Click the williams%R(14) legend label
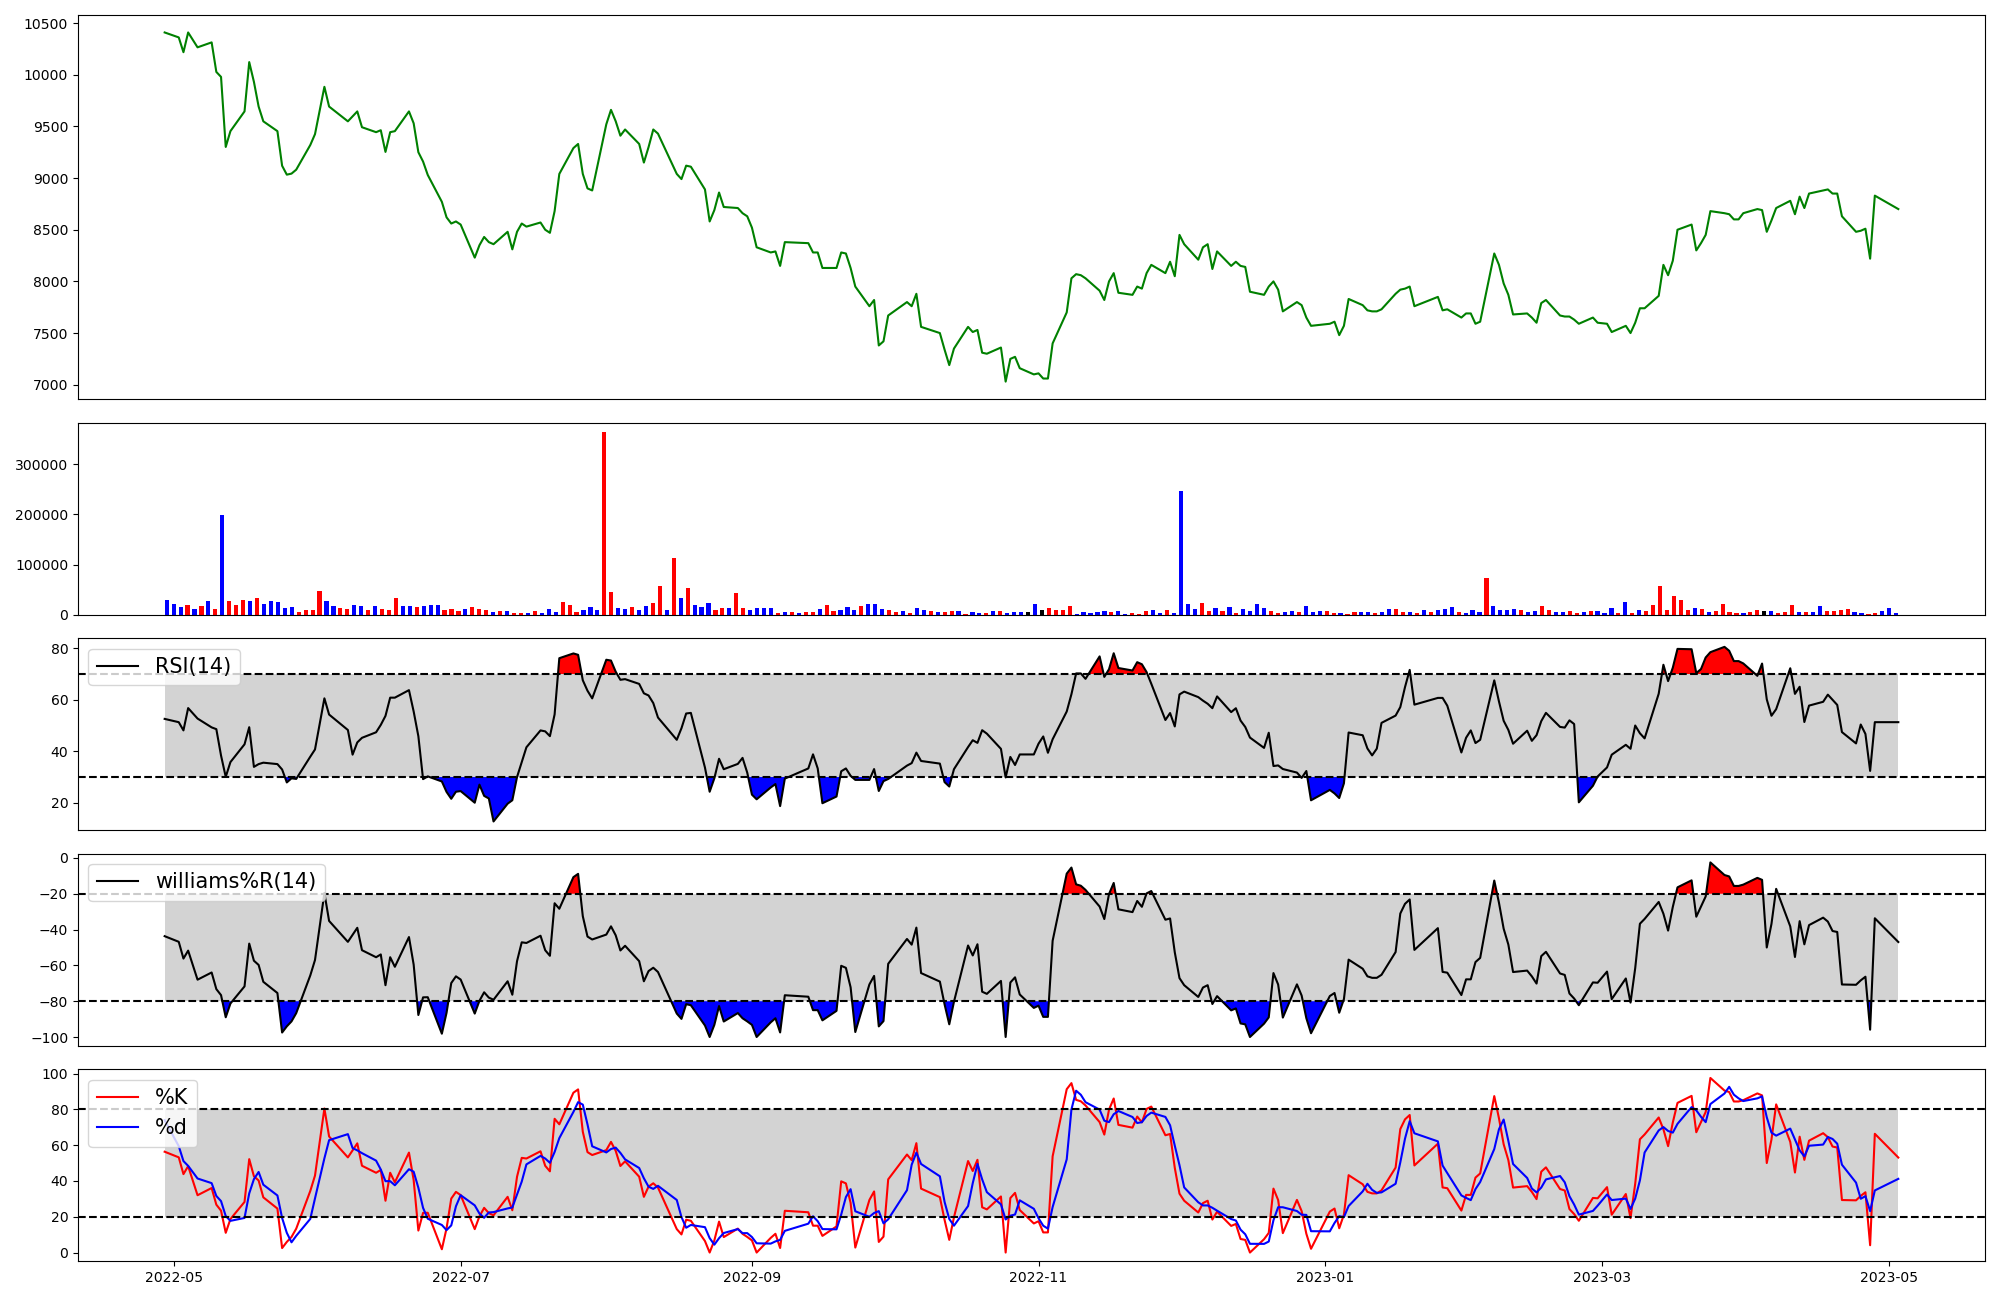 pyautogui.click(x=235, y=881)
